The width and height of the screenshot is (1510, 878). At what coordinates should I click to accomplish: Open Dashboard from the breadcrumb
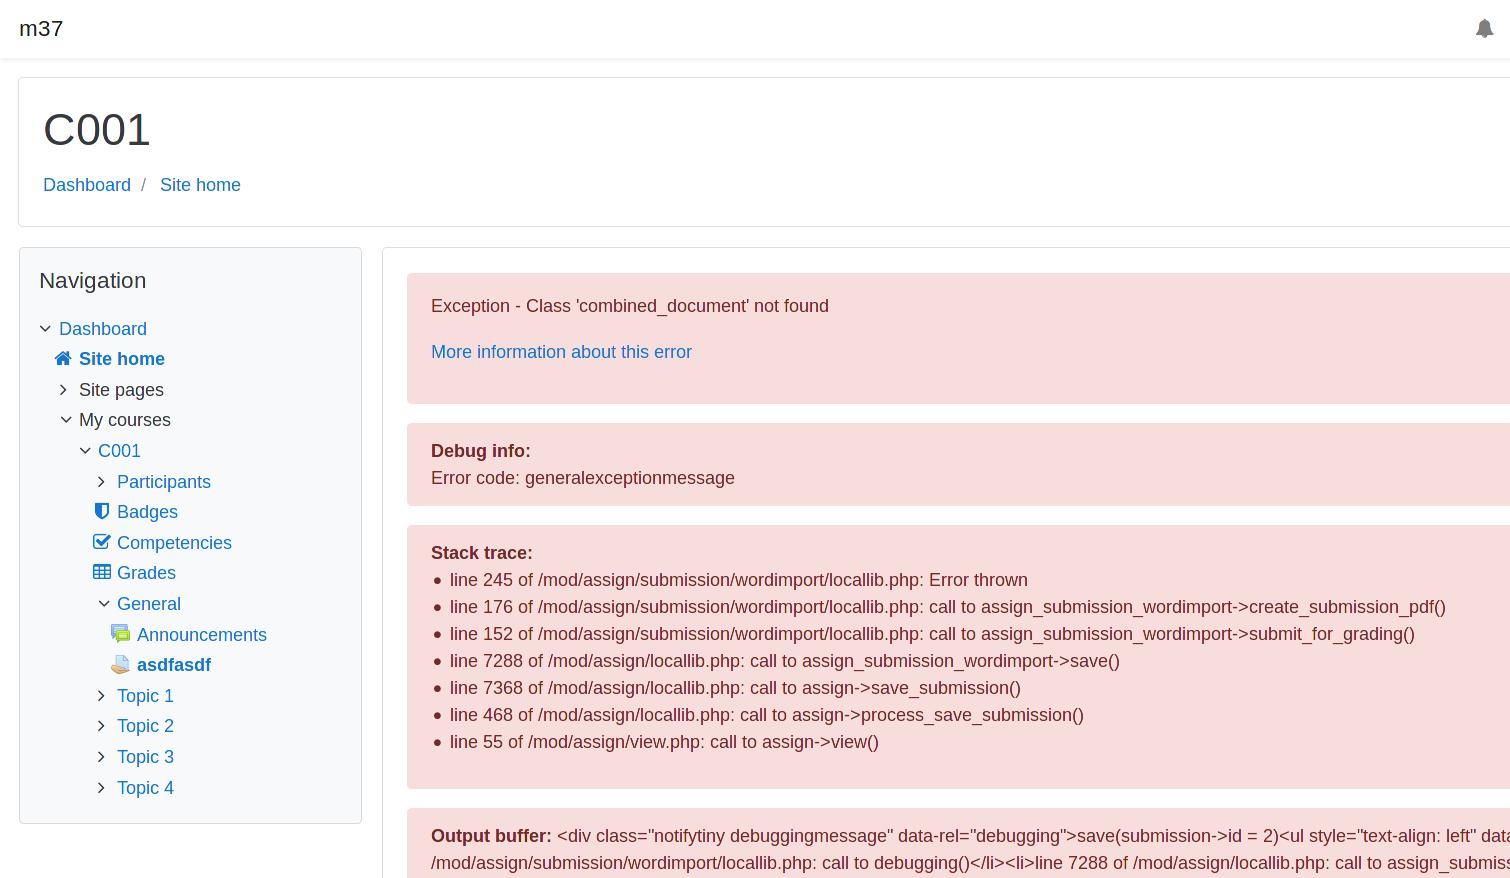87,184
